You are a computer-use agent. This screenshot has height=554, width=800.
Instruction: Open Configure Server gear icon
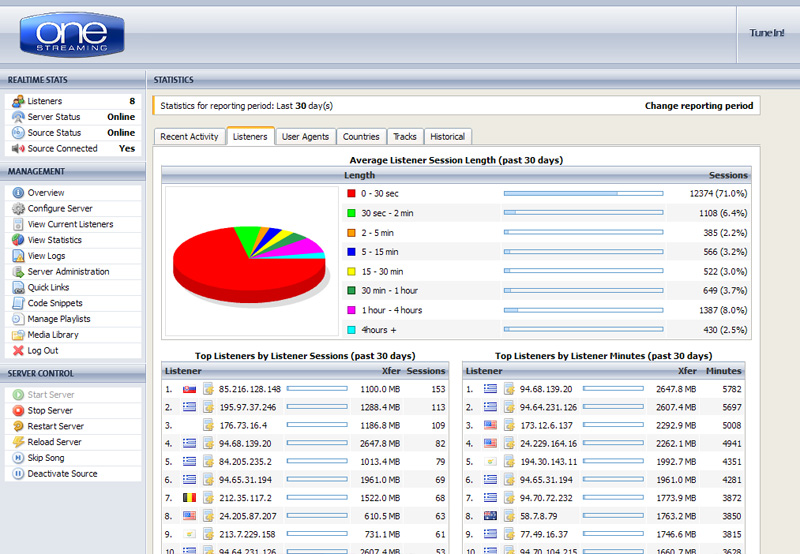tap(18, 209)
